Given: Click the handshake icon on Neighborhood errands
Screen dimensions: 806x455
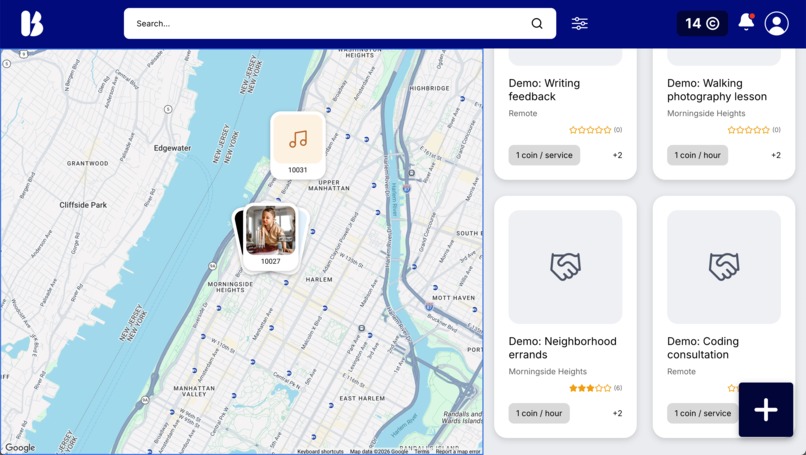Looking at the screenshot, I should pyautogui.click(x=565, y=266).
